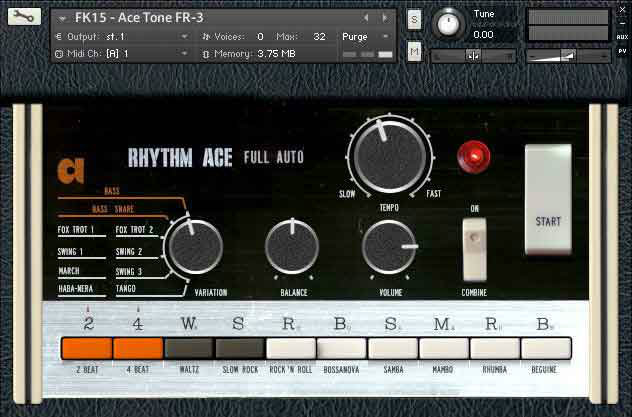Click the VOLUME knob
Image resolution: width=632 pixels, height=417 pixels.
tap(389, 246)
